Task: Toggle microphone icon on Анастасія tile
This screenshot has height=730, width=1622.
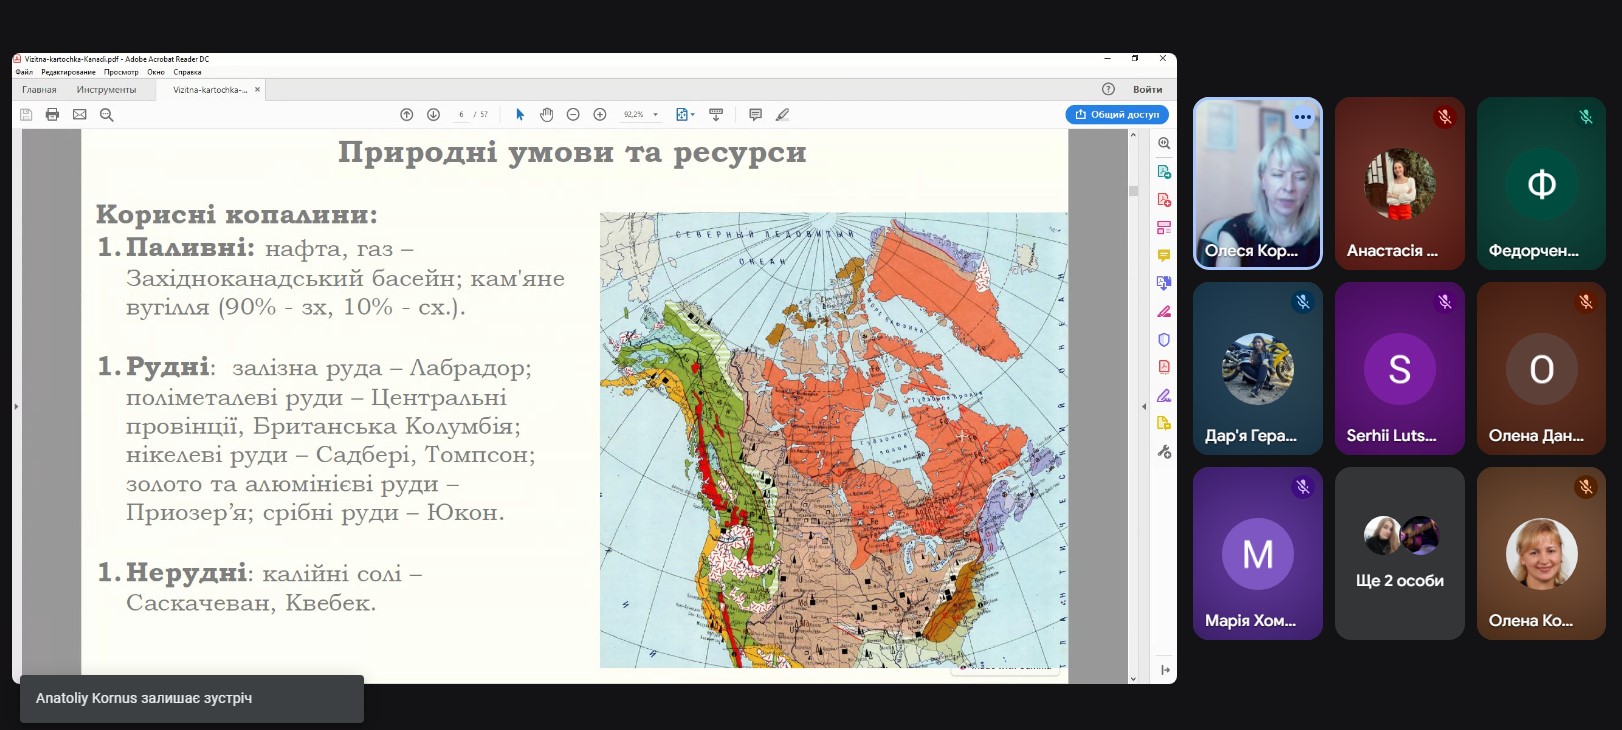Action: pyautogui.click(x=1444, y=117)
